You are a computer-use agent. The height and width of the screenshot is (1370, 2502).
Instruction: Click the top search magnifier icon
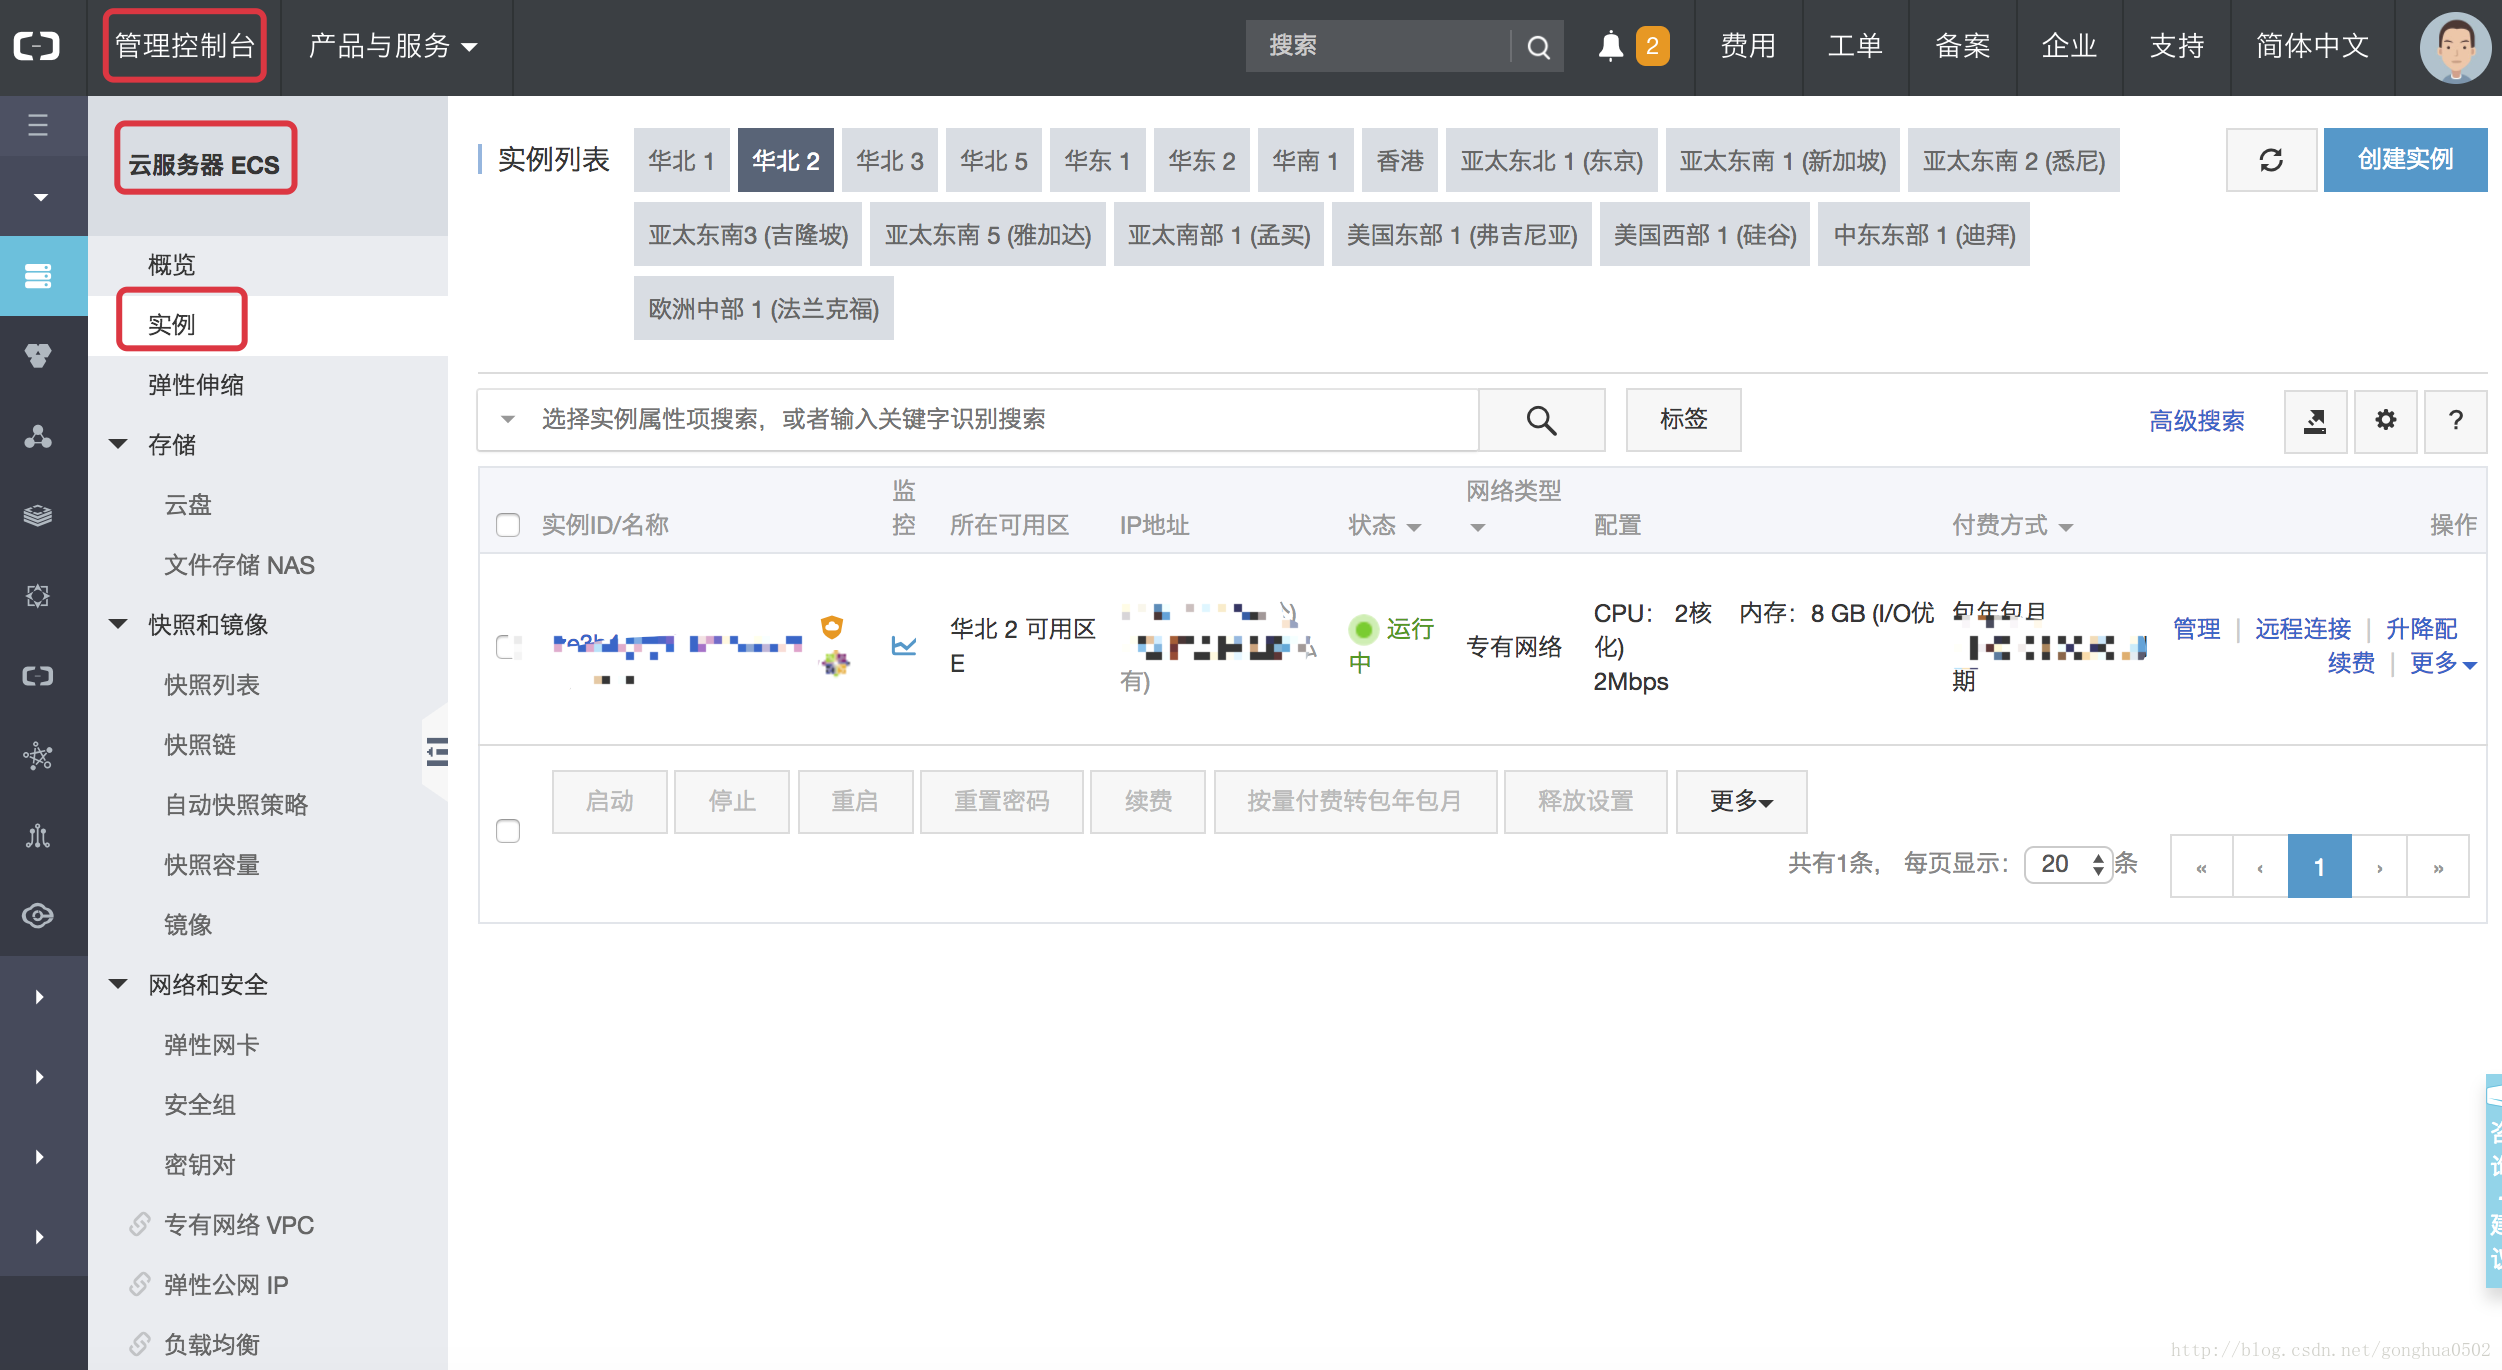tap(1539, 46)
